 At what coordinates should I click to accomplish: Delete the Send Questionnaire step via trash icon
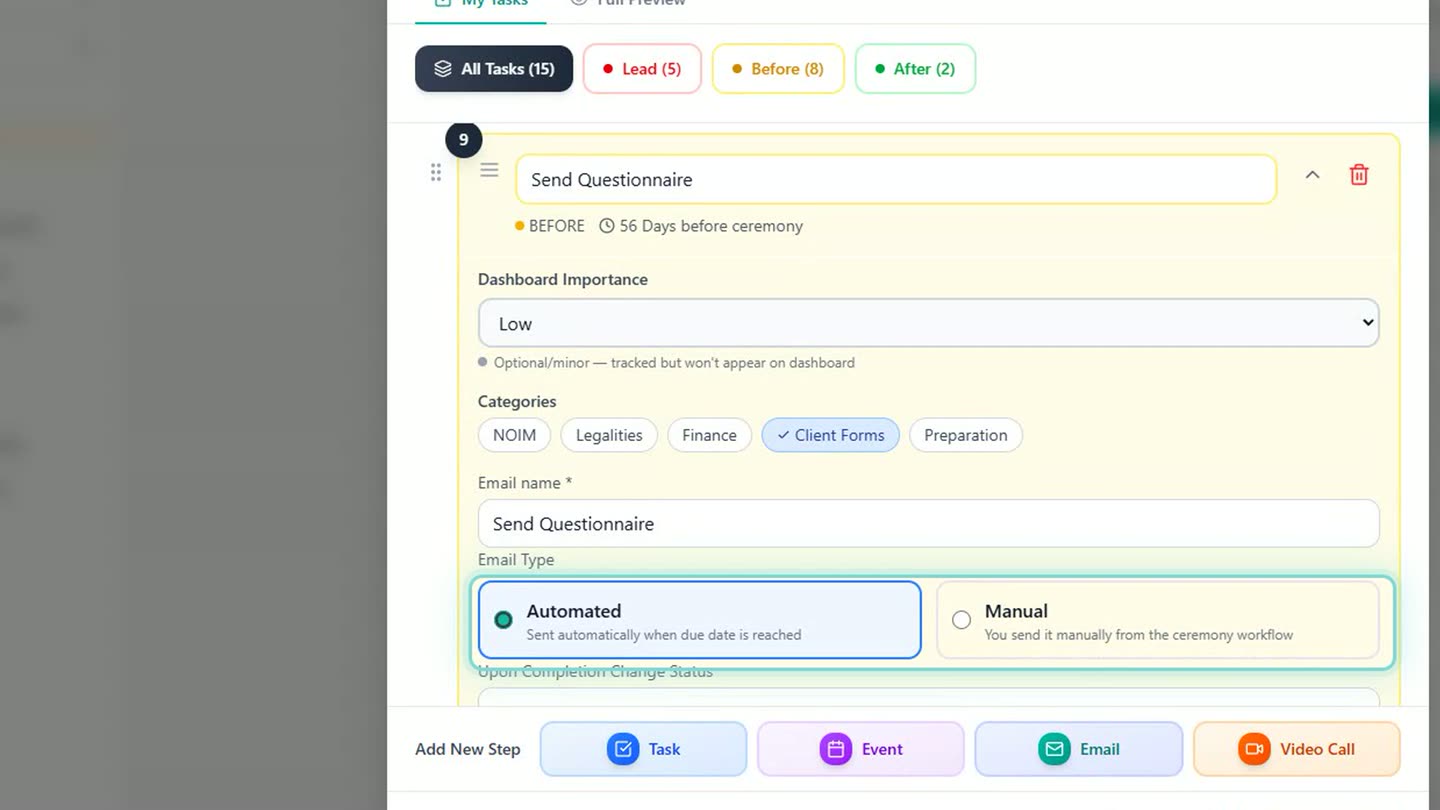click(x=1359, y=175)
